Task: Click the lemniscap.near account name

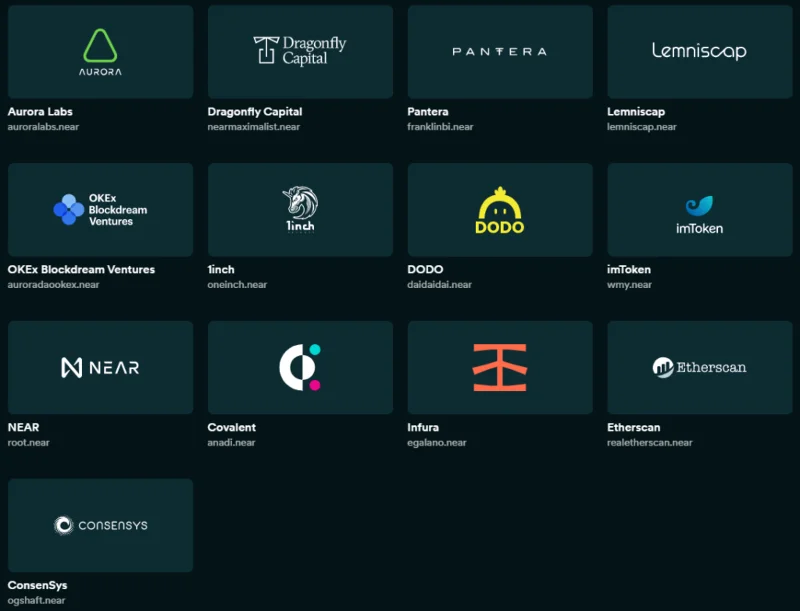Action: 642,127
